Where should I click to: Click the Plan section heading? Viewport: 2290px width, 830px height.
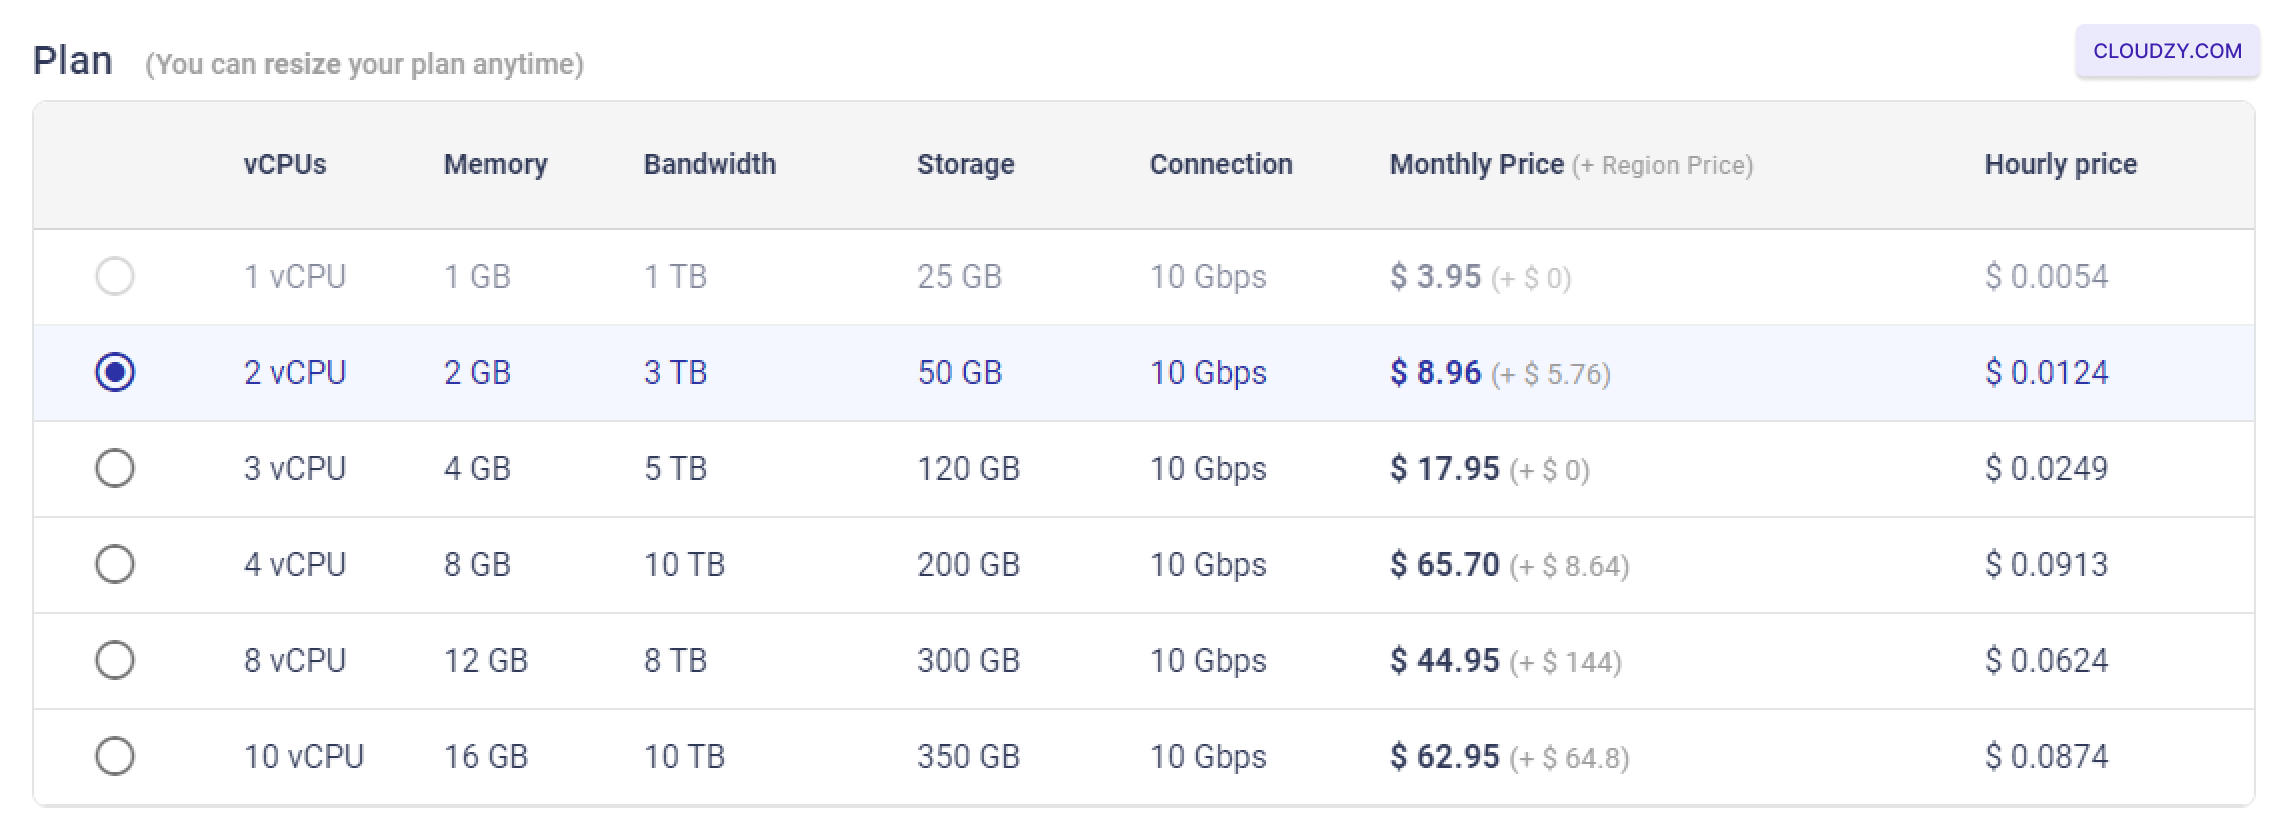point(72,60)
